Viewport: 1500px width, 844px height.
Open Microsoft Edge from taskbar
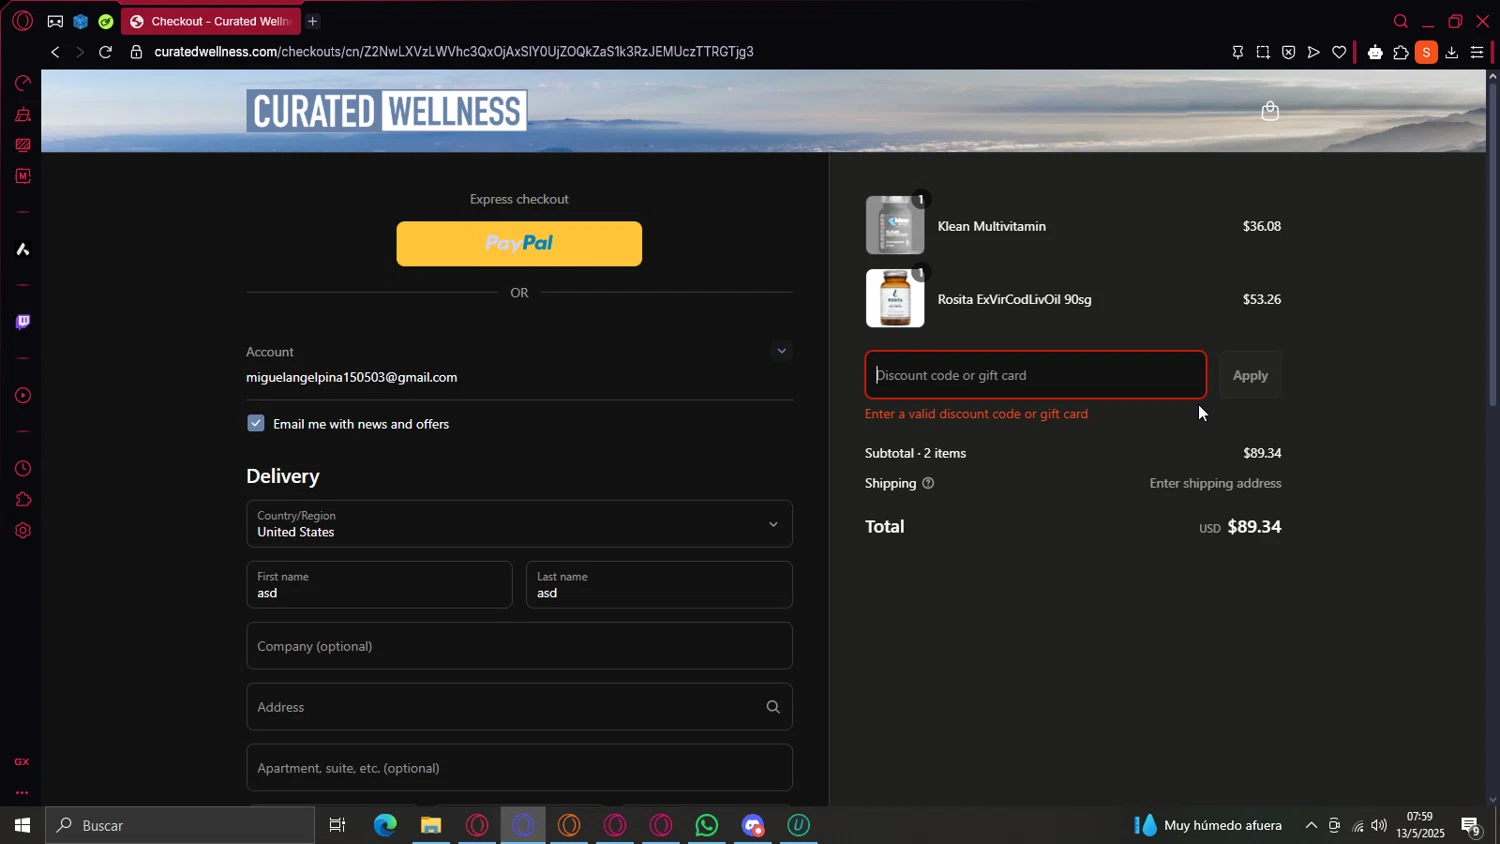click(x=385, y=825)
